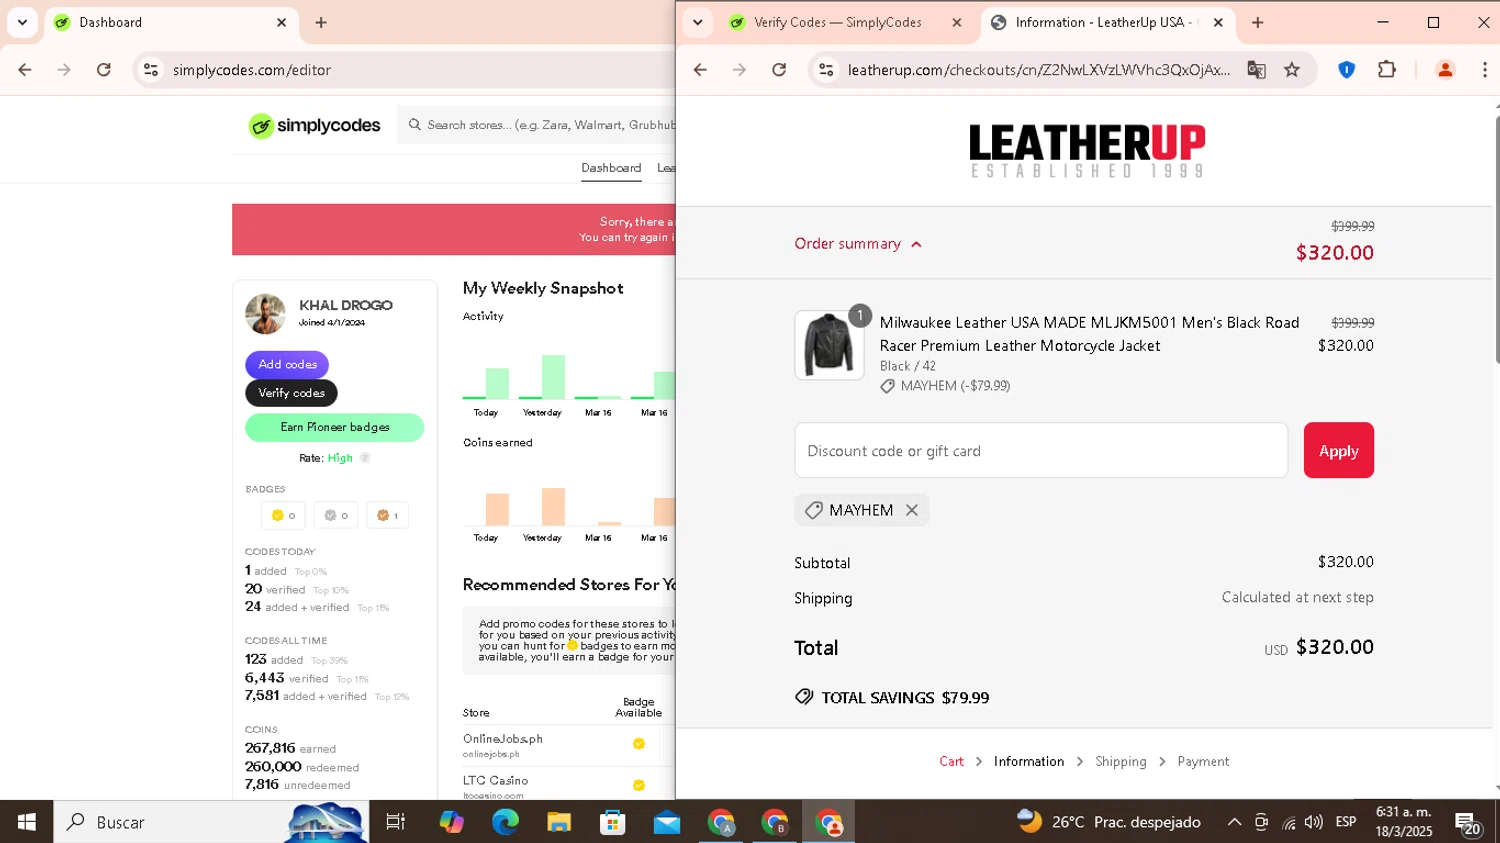Click the Discount code or gift card field
1500x843 pixels.
[1041, 451]
